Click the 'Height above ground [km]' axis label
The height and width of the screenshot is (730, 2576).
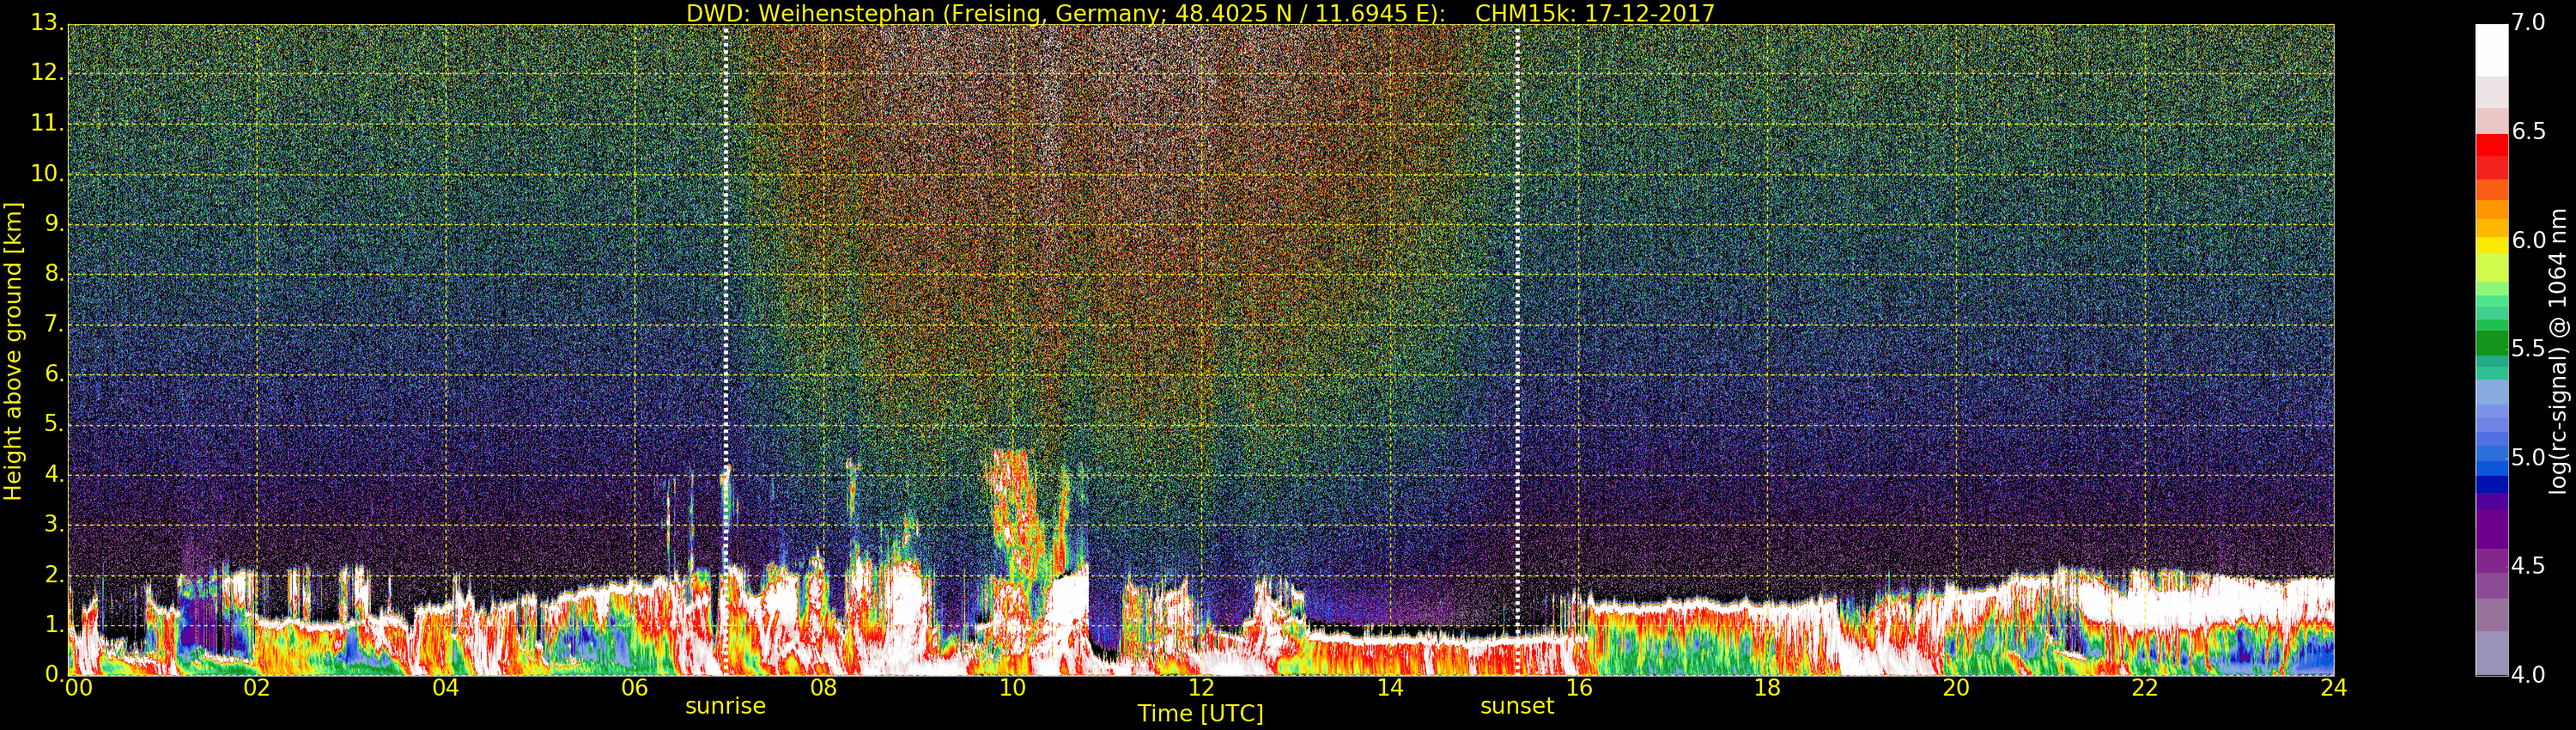[x=13, y=351]
